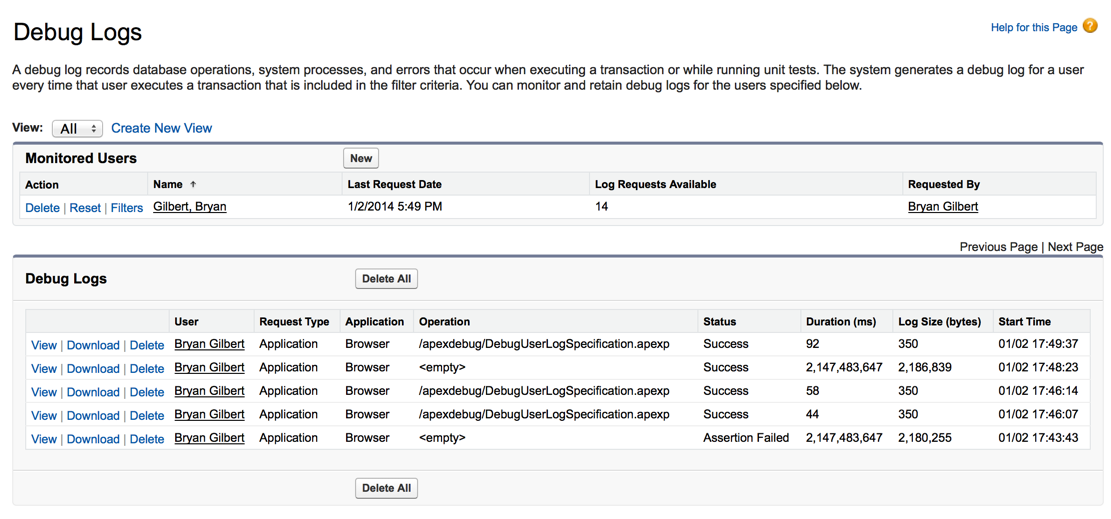Image resolution: width=1111 pixels, height=519 pixels.
Task: Click Status column header
Action: click(719, 321)
